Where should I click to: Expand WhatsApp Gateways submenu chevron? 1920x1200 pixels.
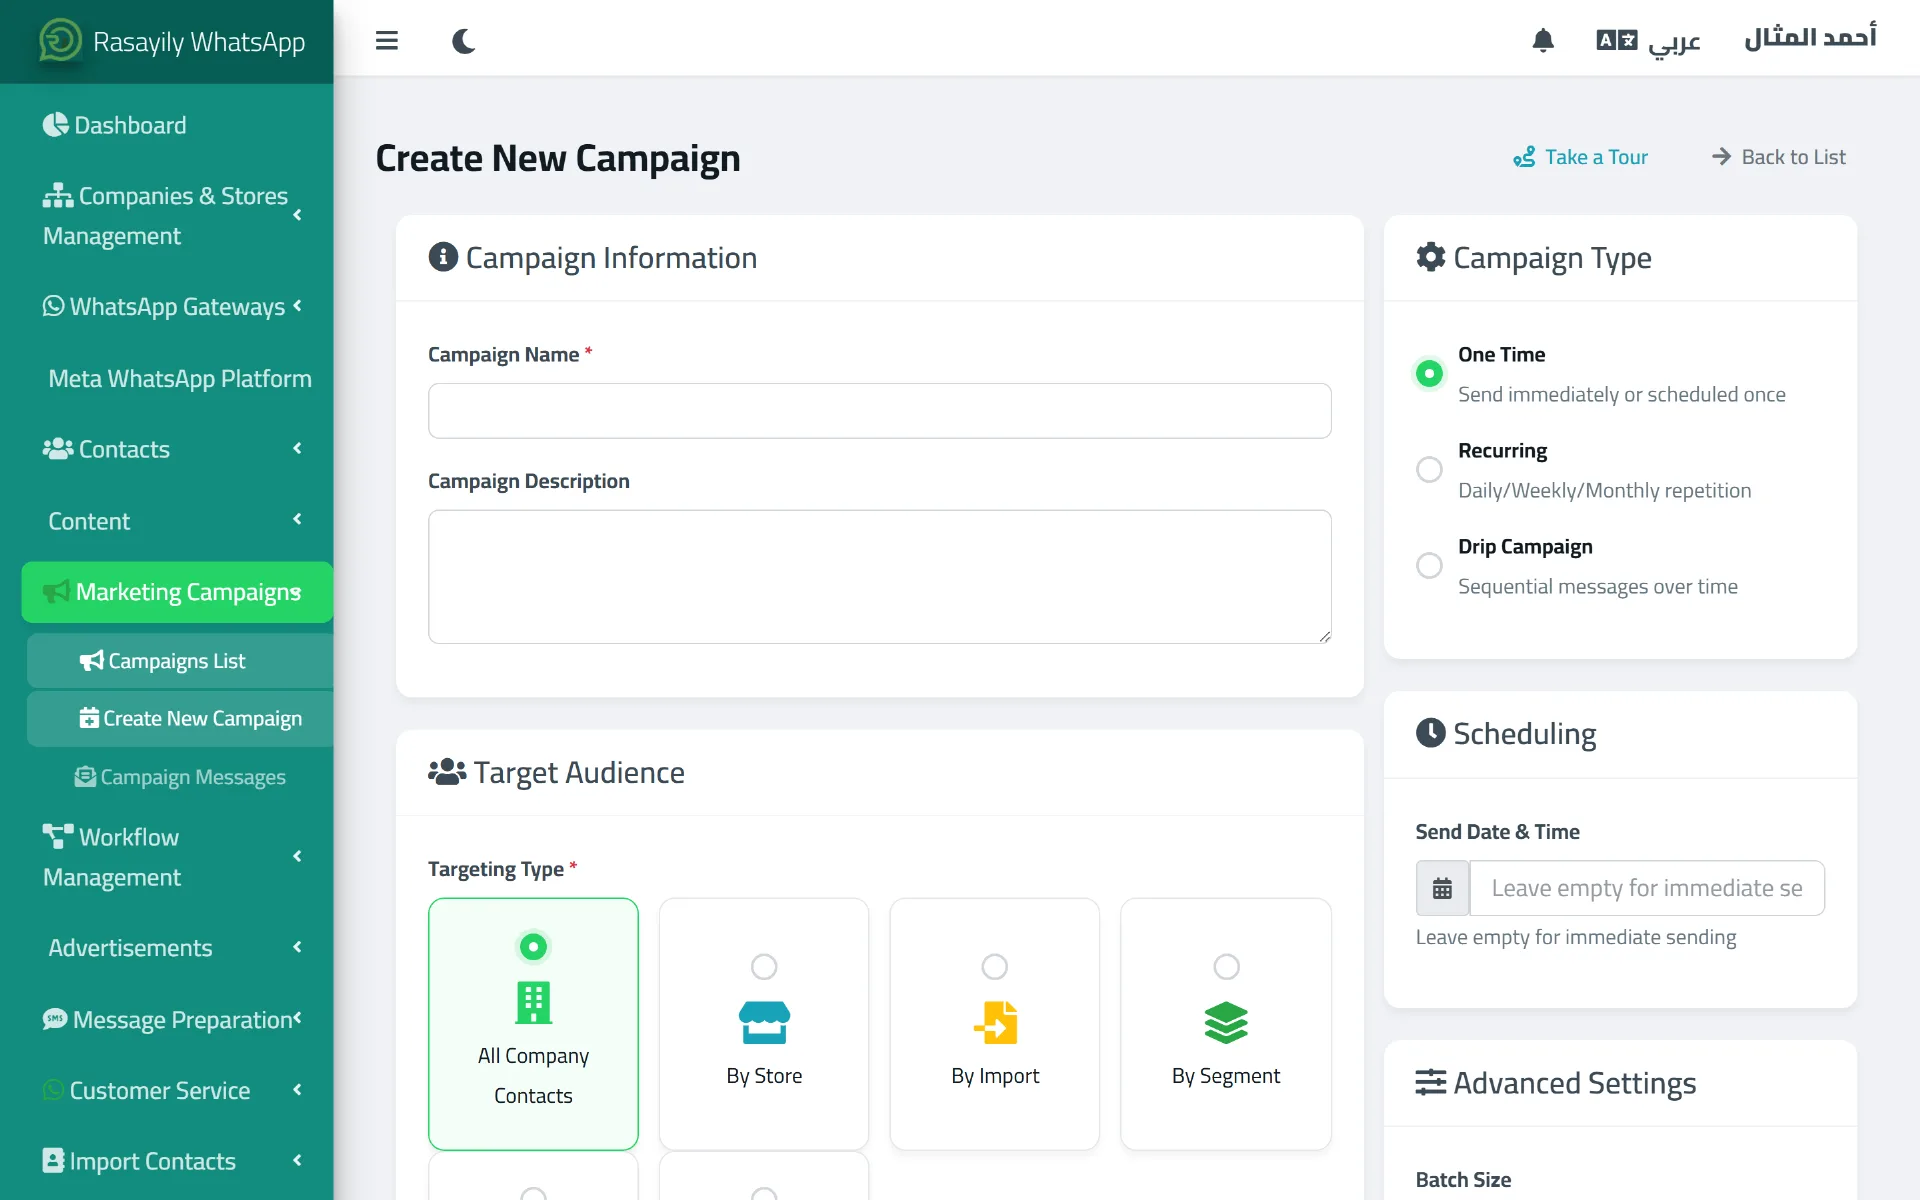tap(297, 306)
